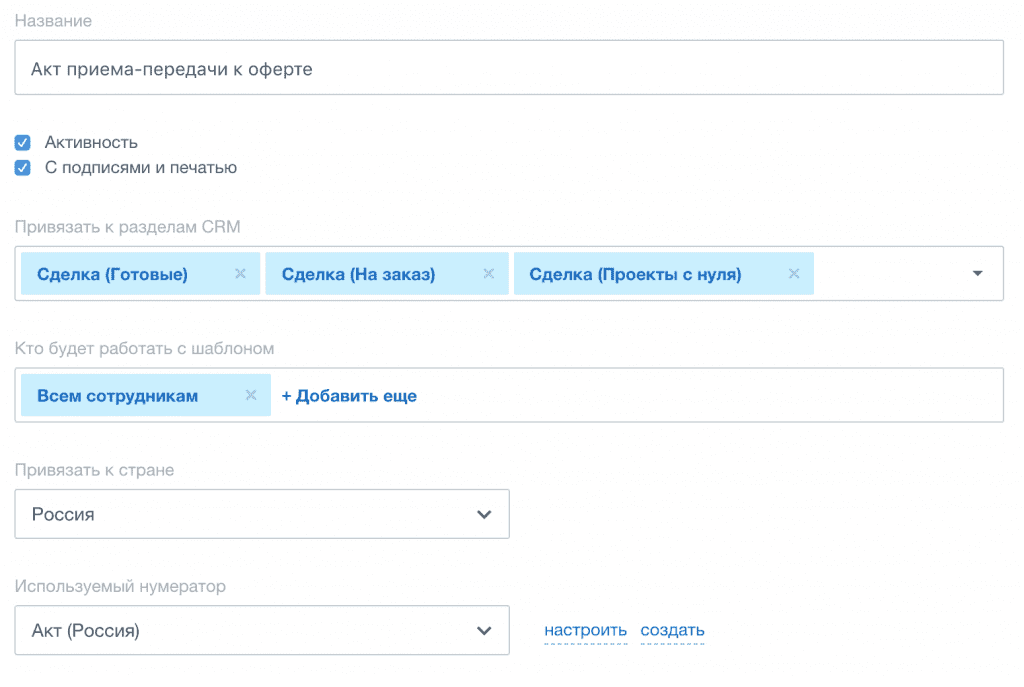The image size is (1024, 687).
Task: Click the Название text field
Action: pos(508,68)
